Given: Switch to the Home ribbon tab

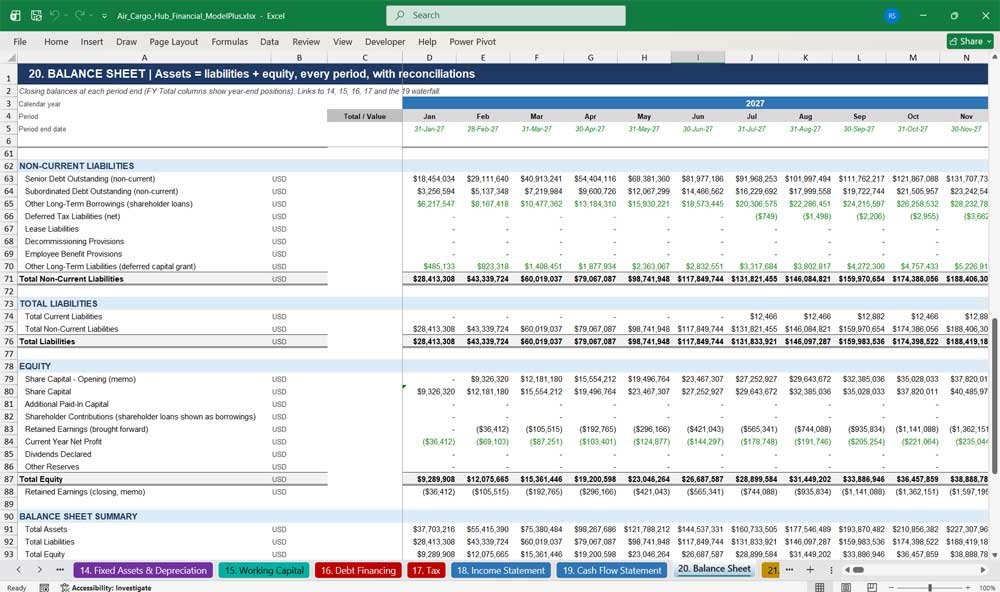Looking at the screenshot, I should (x=56, y=41).
